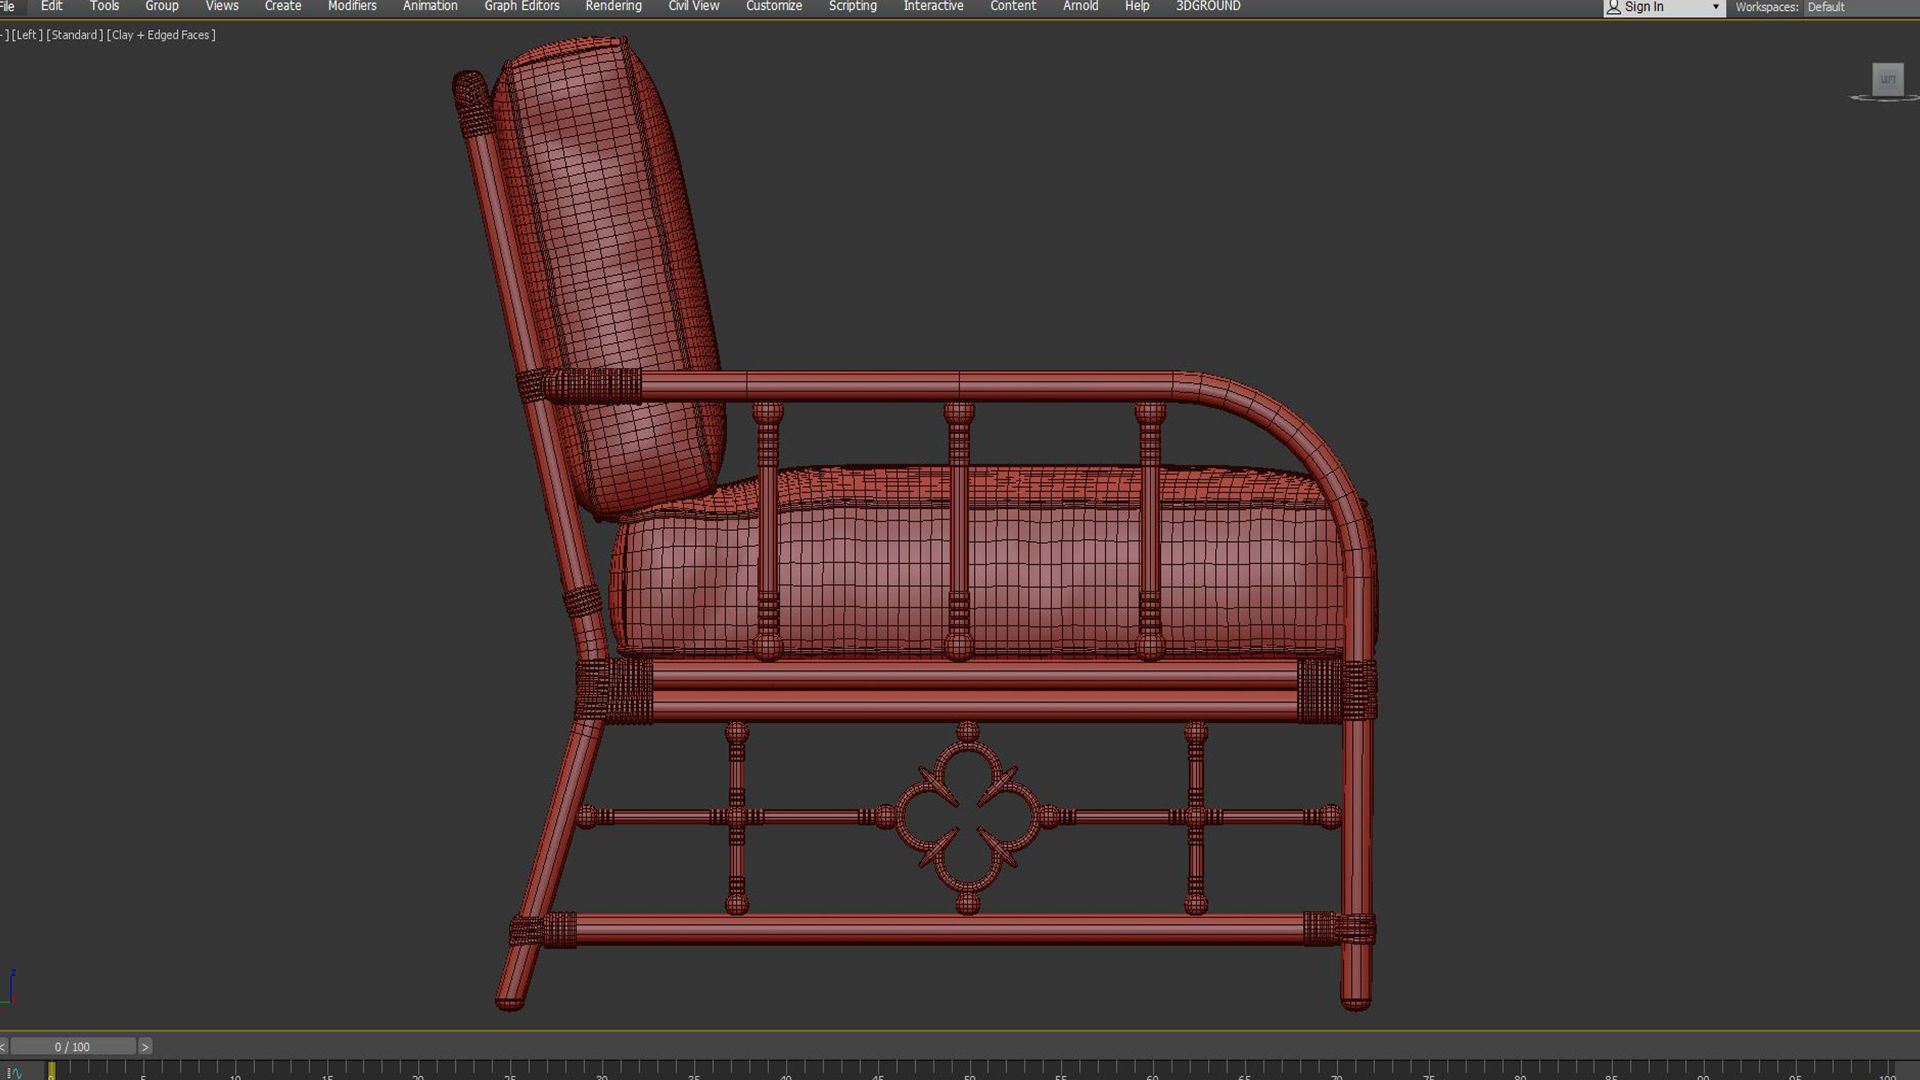Open the Content menu
The height and width of the screenshot is (1080, 1920).
click(x=1013, y=6)
